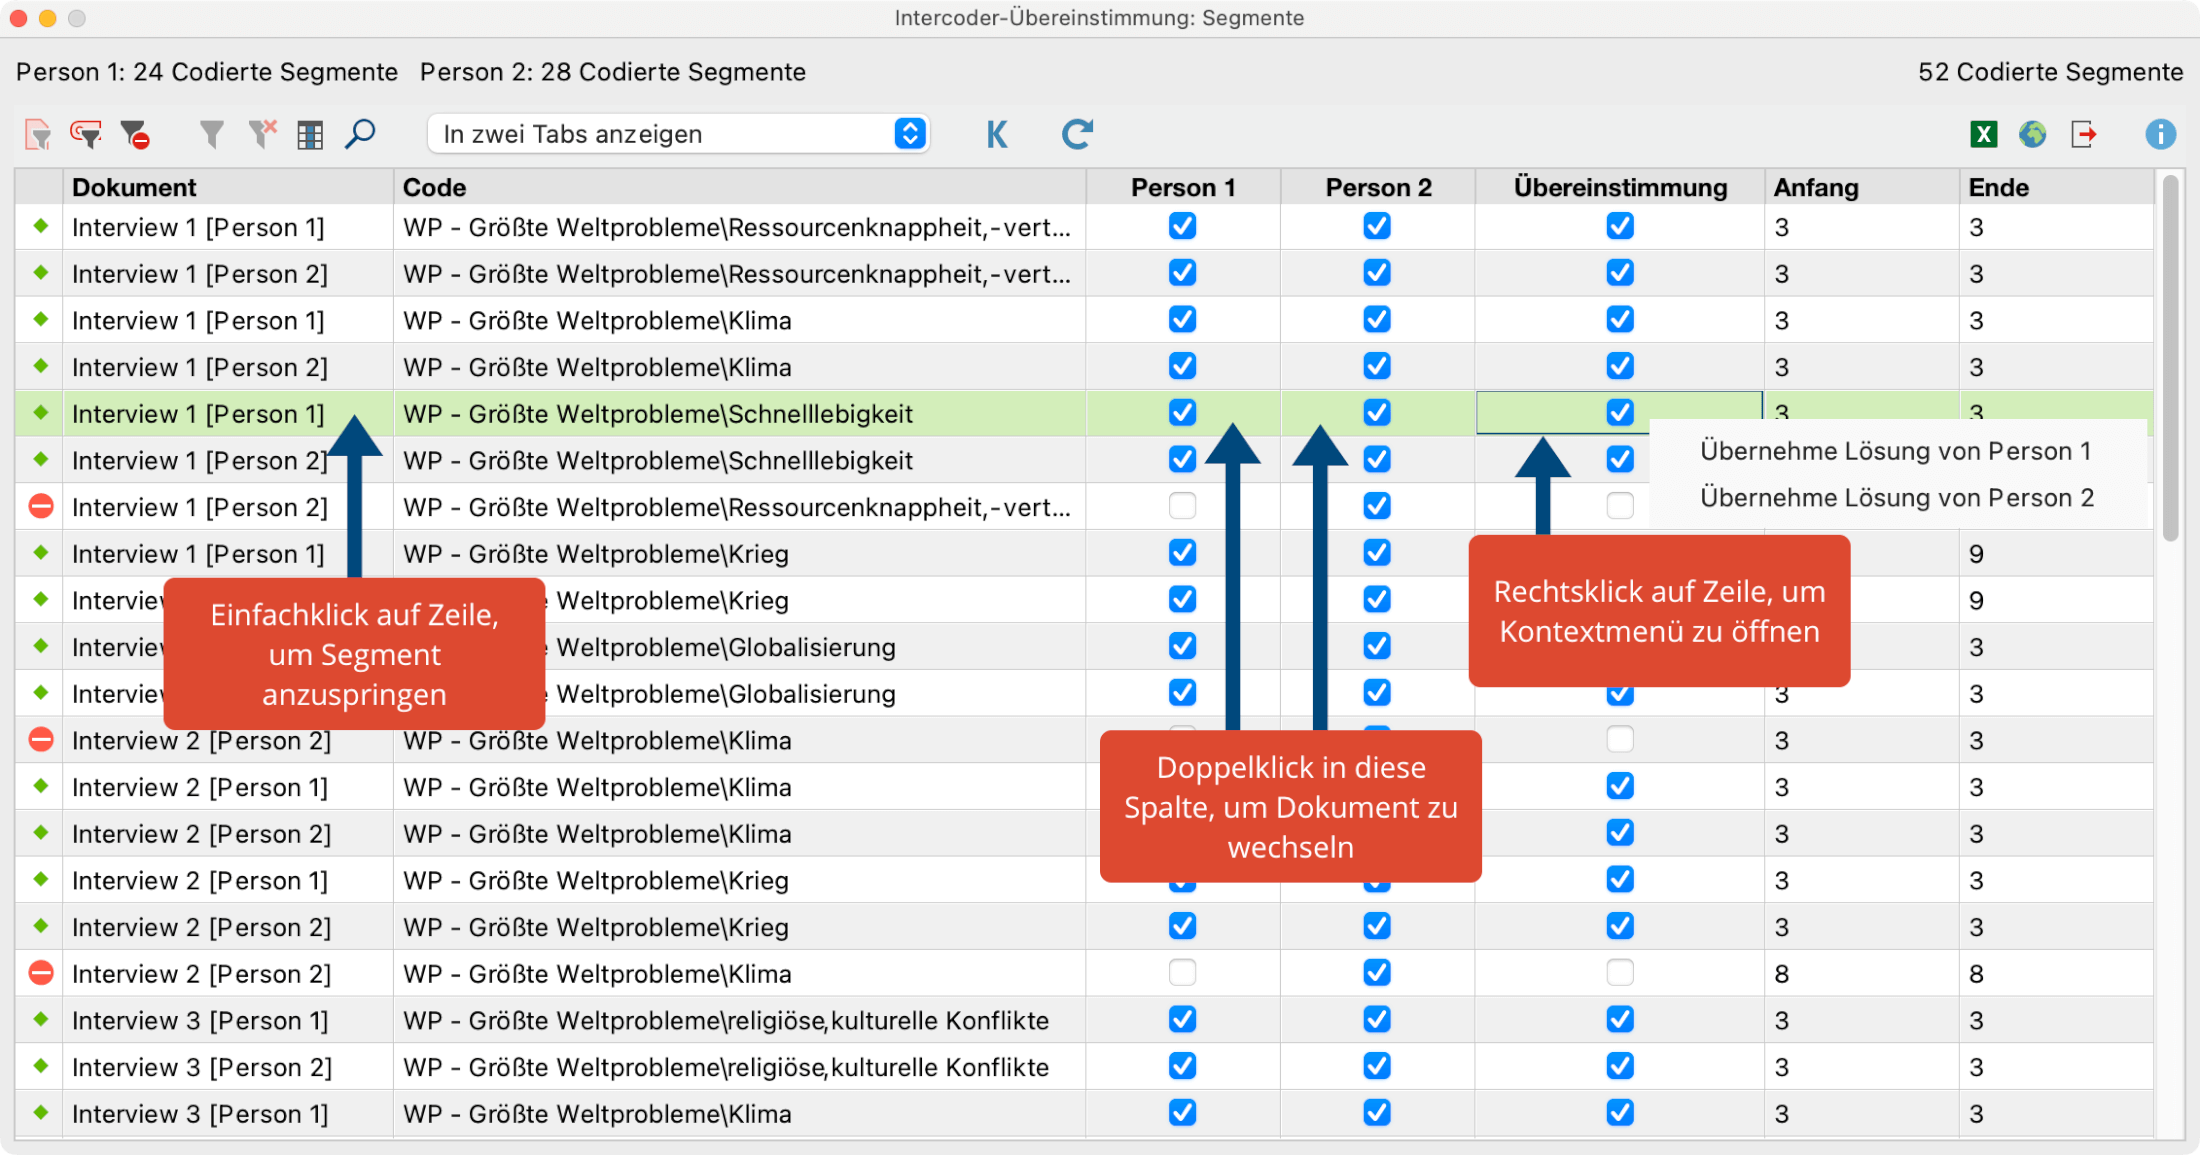Sort by the Übereinstimmung column header
The image size is (2200, 1155).
coord(1620,187)
